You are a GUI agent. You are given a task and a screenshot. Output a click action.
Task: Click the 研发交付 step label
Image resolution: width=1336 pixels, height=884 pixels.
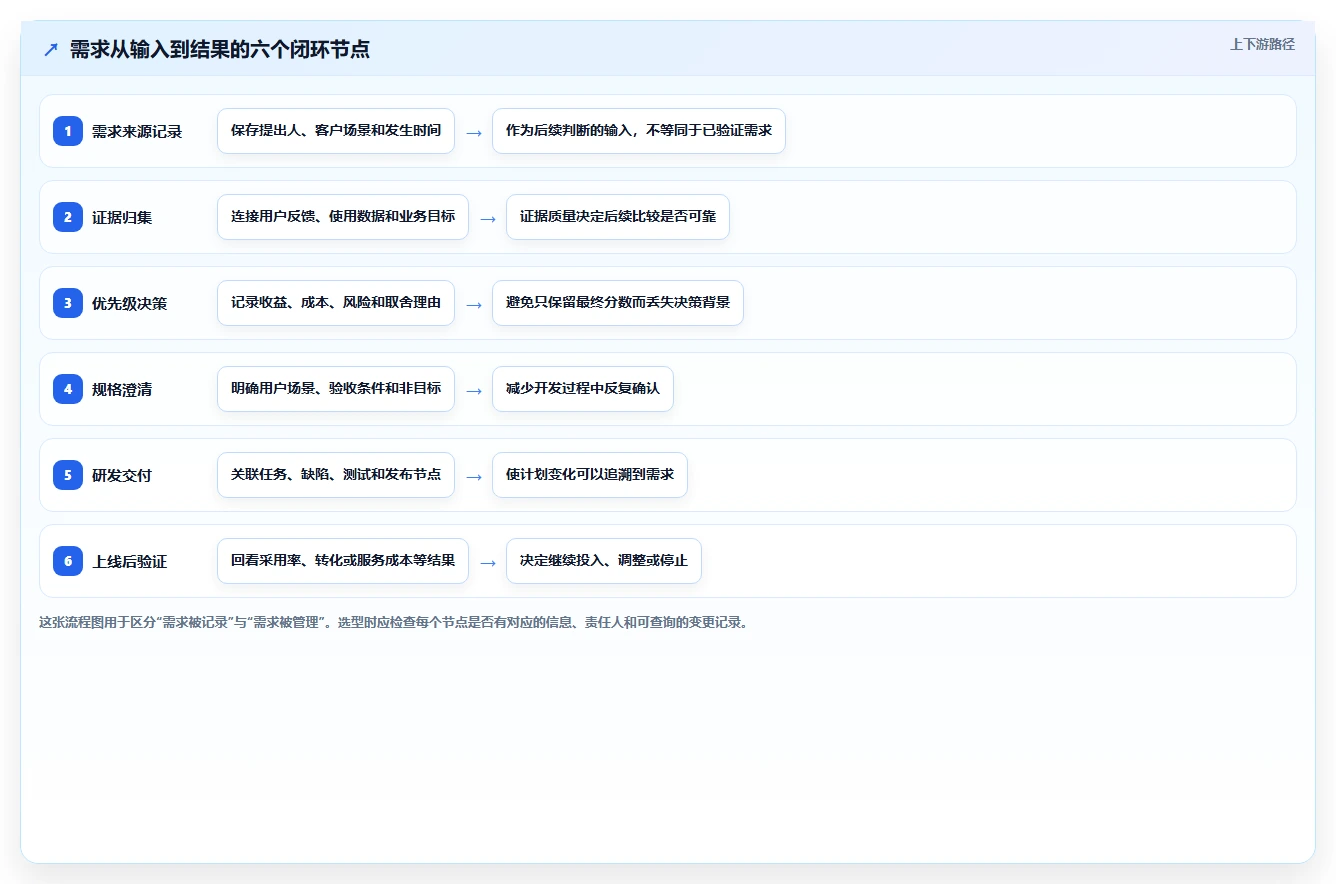pos(122,476)
